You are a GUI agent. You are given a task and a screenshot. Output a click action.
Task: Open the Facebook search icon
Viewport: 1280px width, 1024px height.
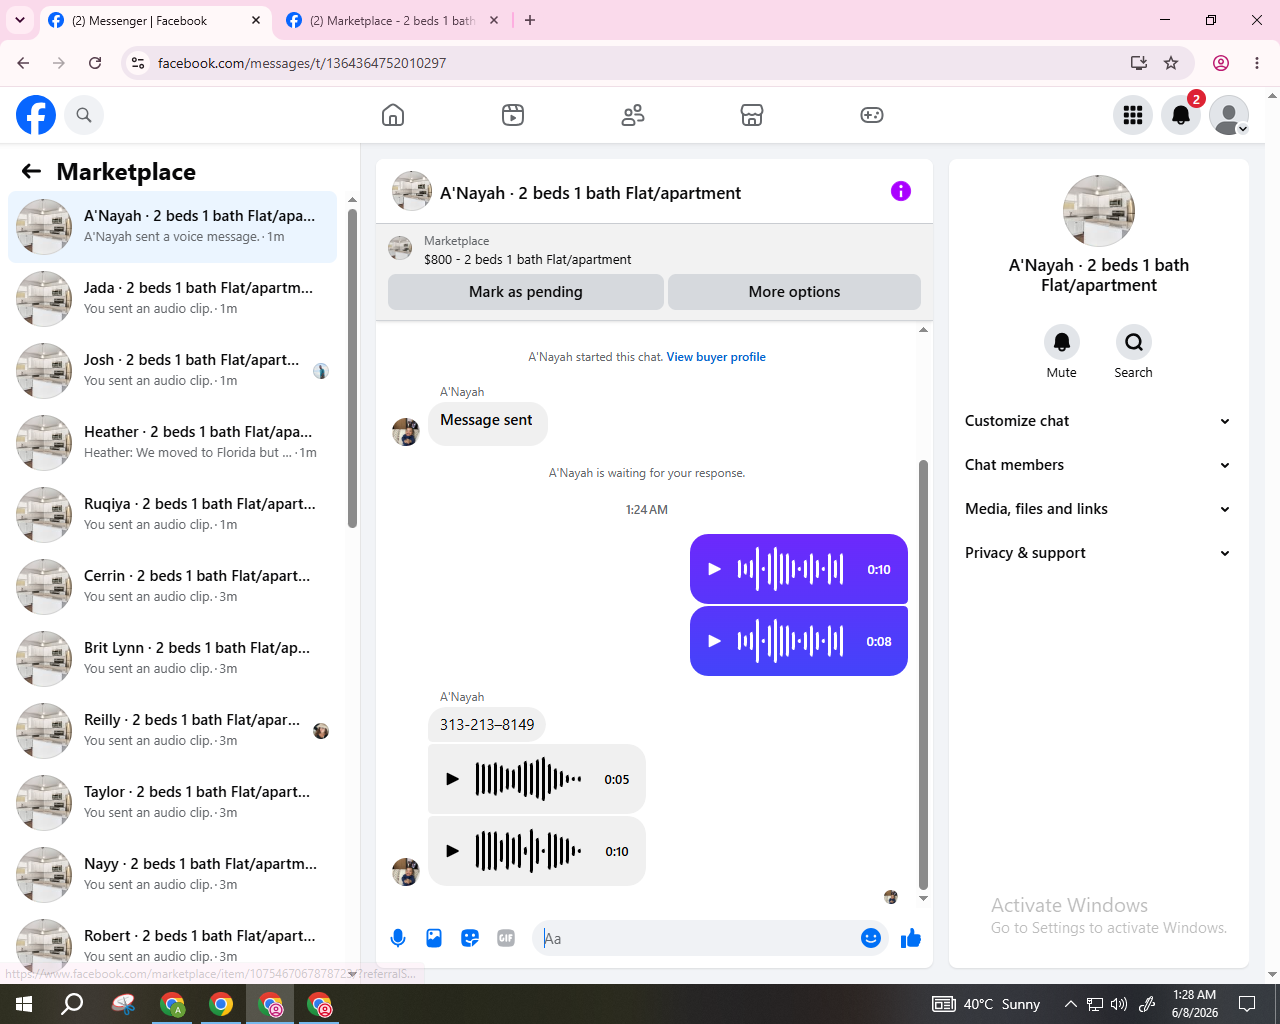click(x=84, y=115)
